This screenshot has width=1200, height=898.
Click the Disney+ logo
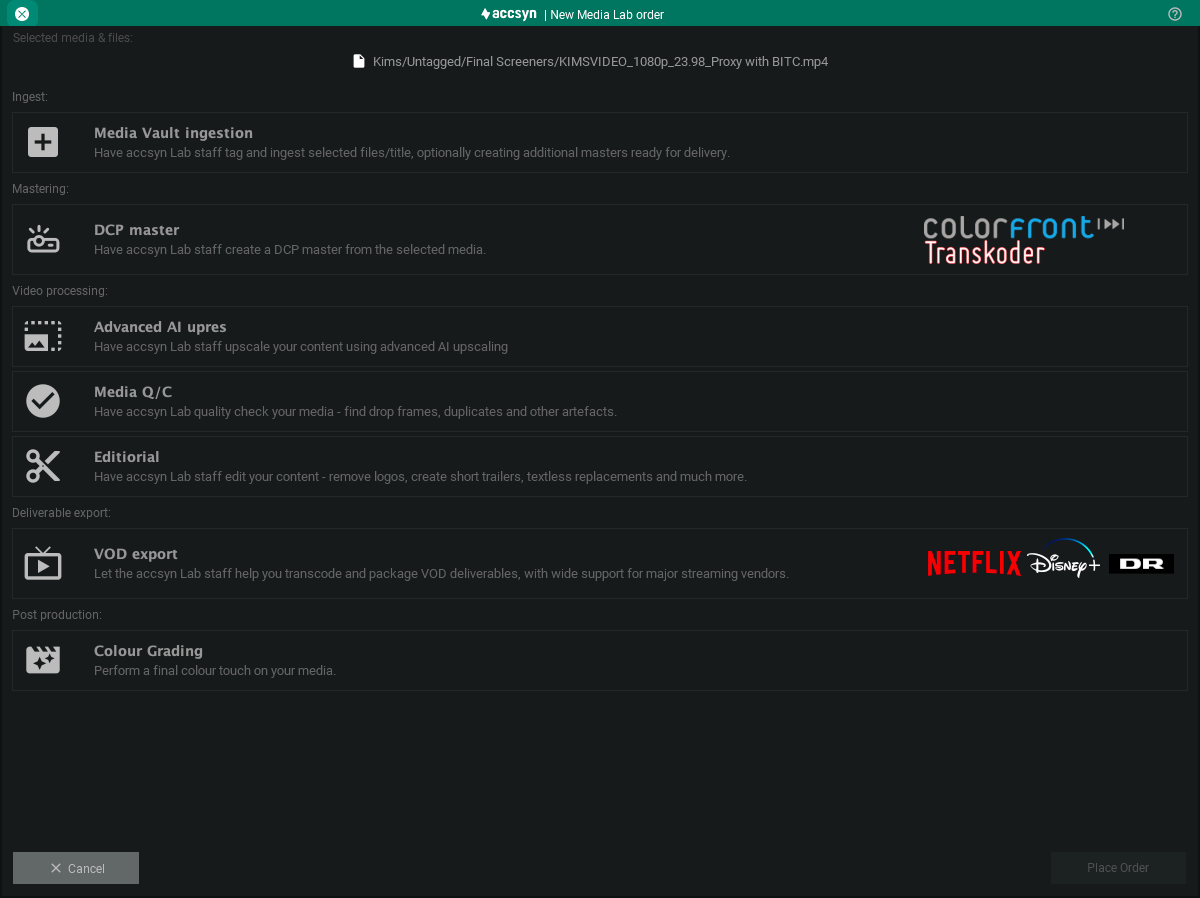[1063, 560]
